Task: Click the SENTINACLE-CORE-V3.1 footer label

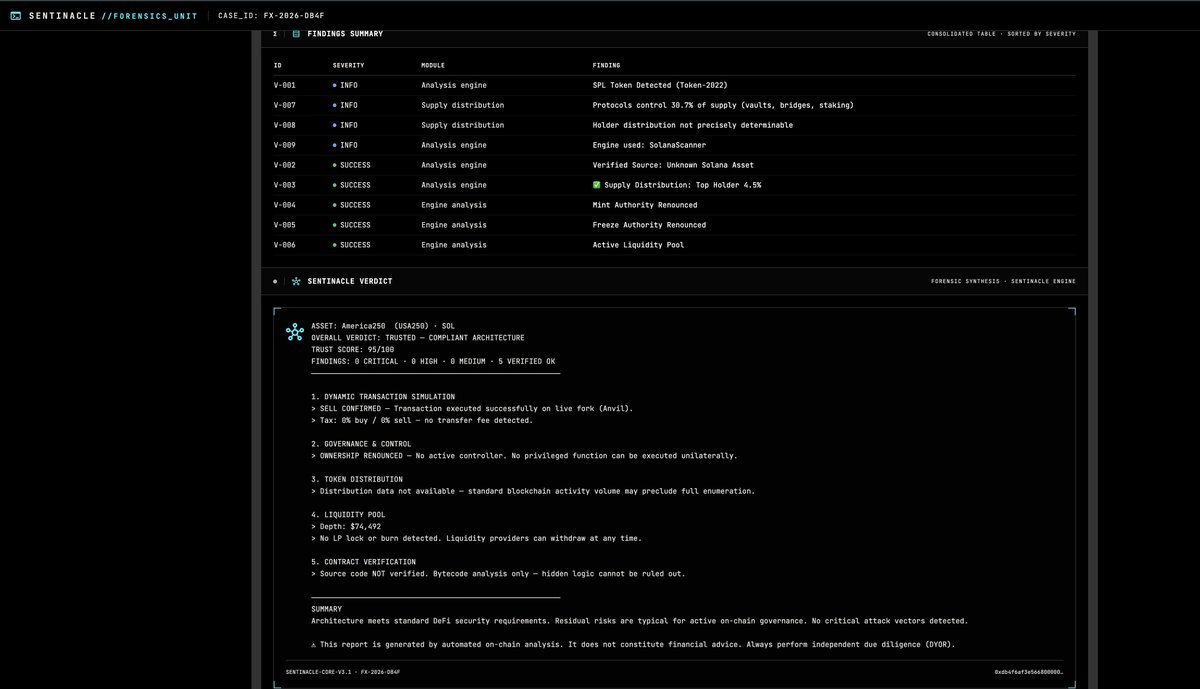Action: [343, 672]
